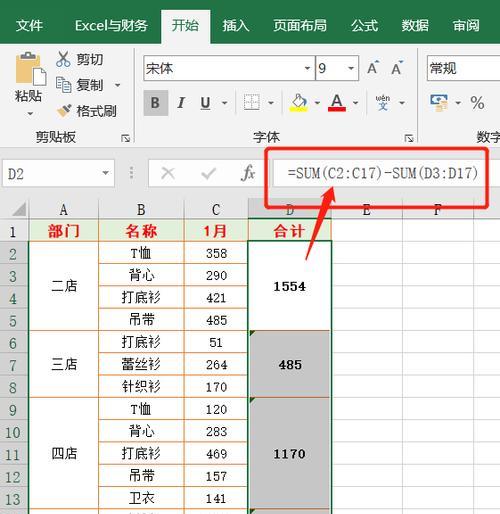Open the number format 常规 box
Screen dimensions: 500x514
463,68
